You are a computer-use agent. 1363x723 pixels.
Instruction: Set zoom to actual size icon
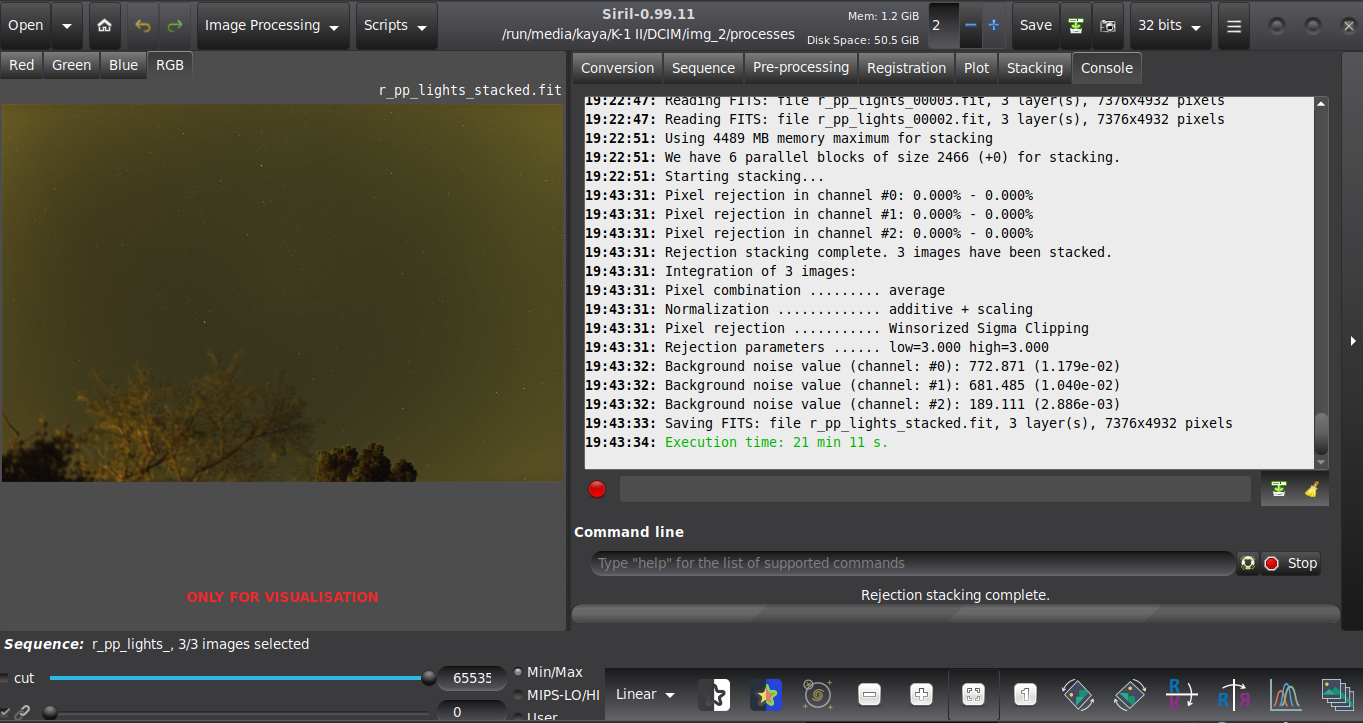point(1025,694)
